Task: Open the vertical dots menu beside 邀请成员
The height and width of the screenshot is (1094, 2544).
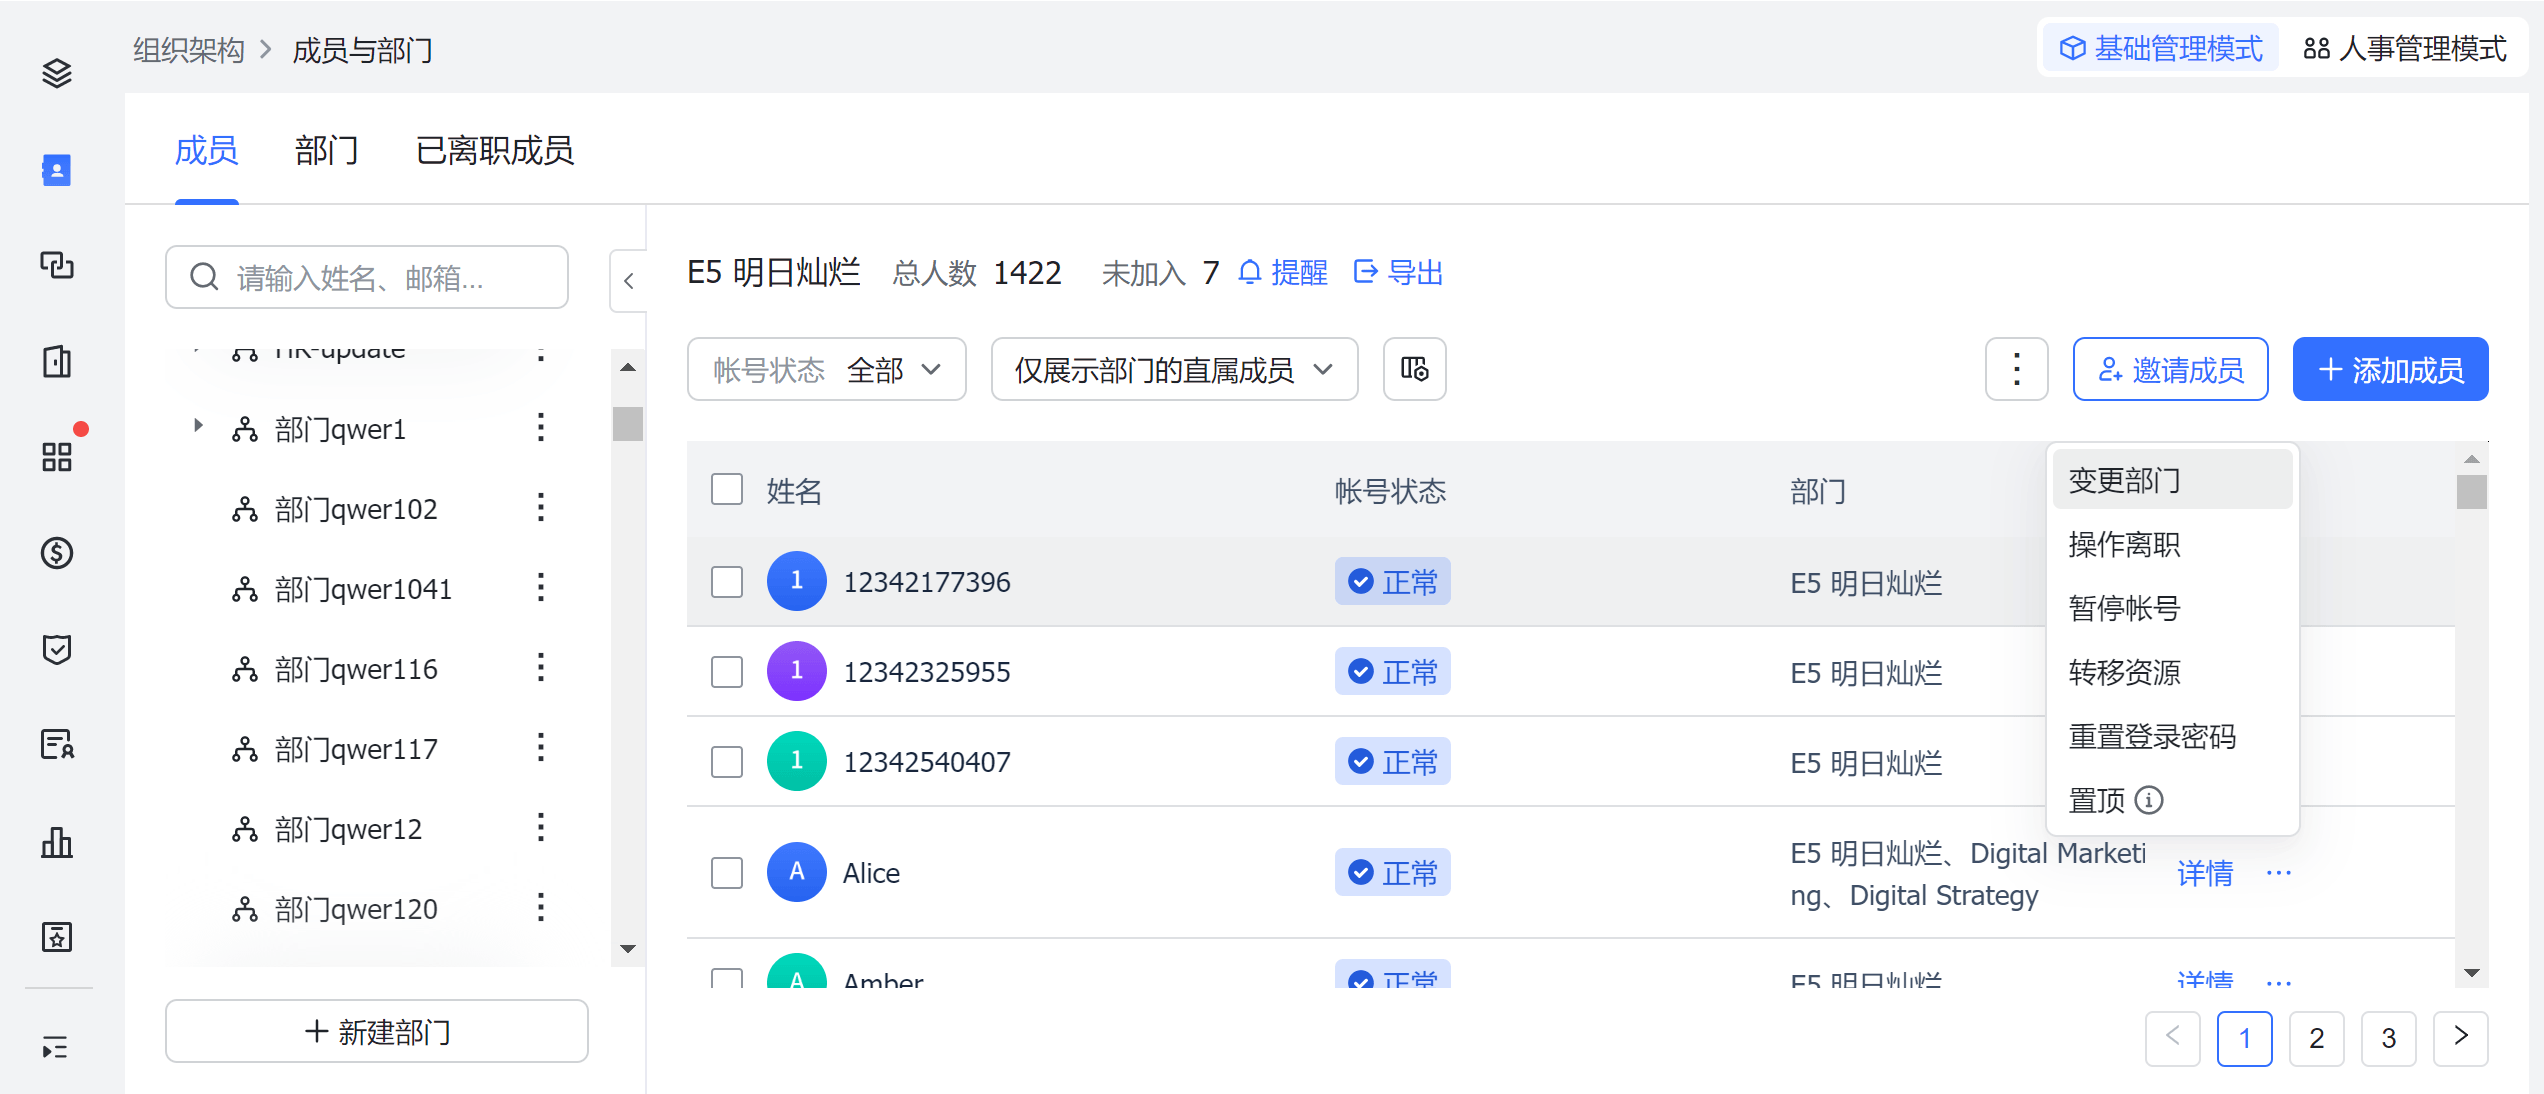Action: coord(2016,369)
